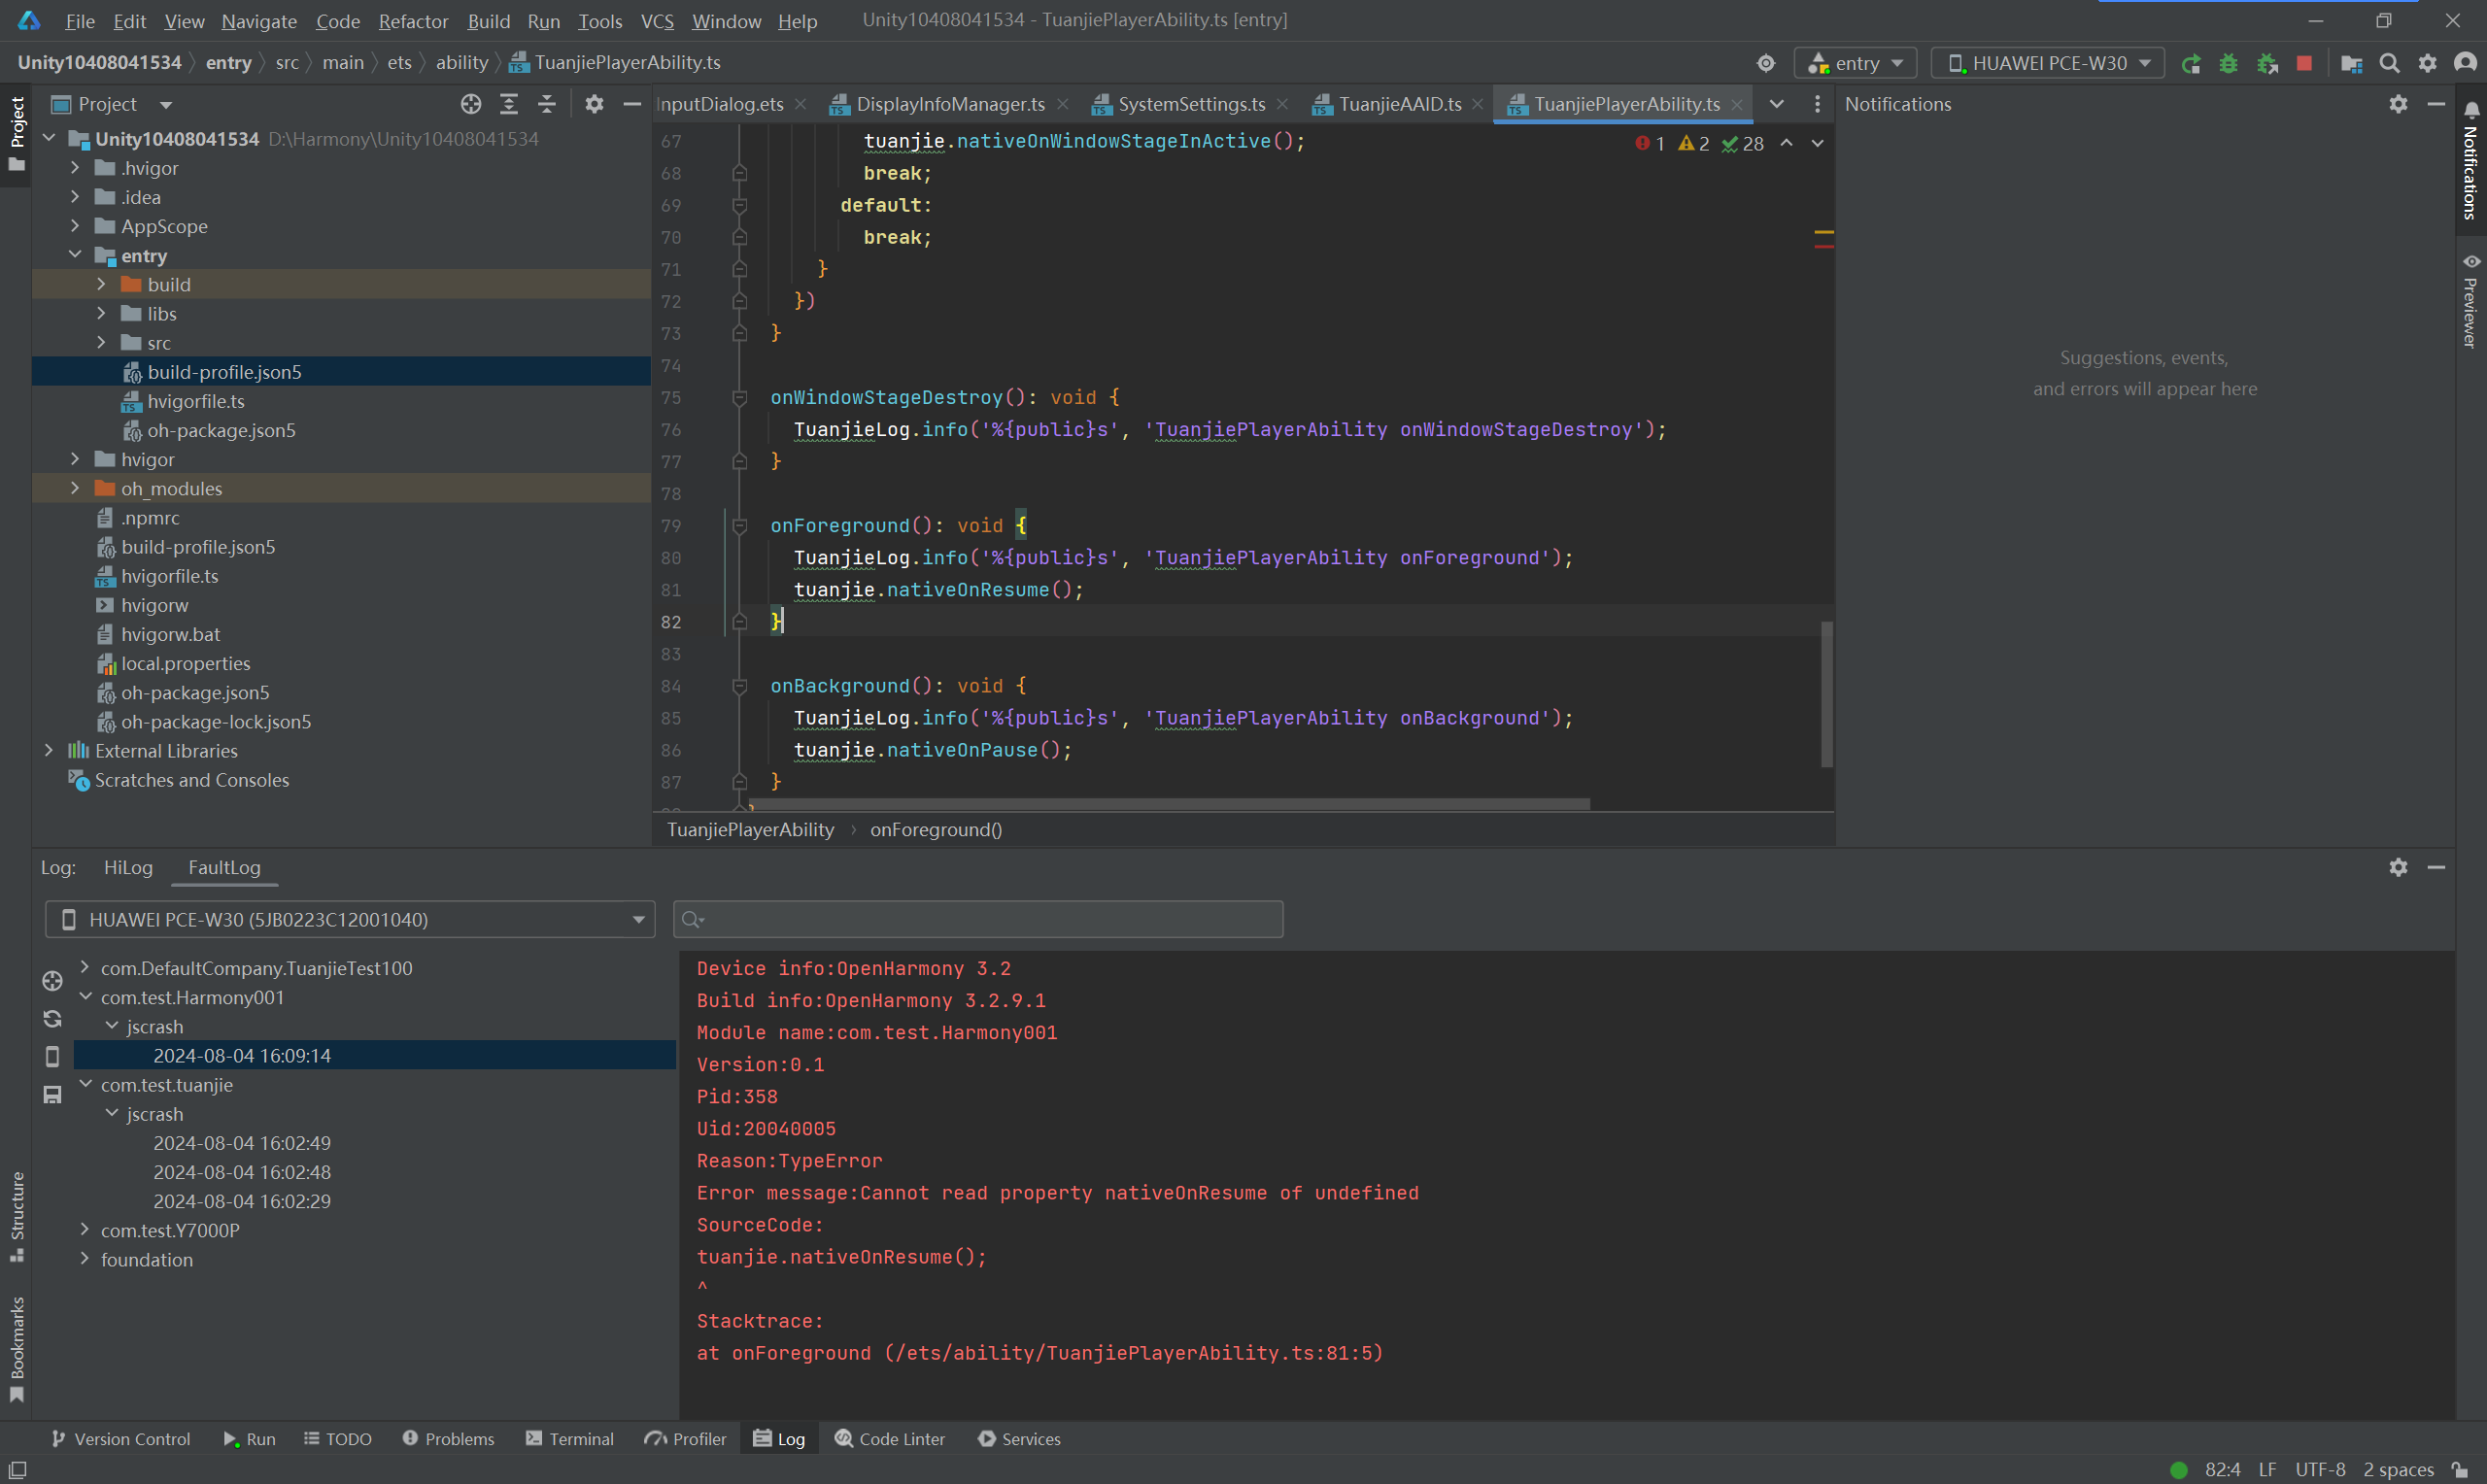Click the refresh icon in FaultLog sidebar
The height and width of the screenshot is (1484, 2487).
(x=53, y=1019)
